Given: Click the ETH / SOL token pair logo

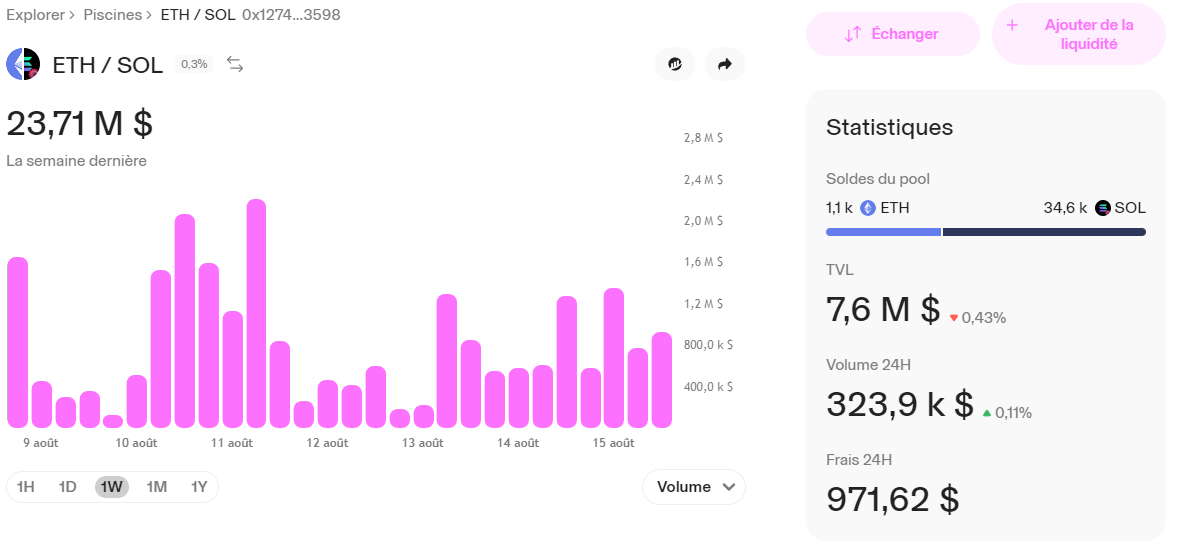Looking at the screenshot, I should pos(23,65).
